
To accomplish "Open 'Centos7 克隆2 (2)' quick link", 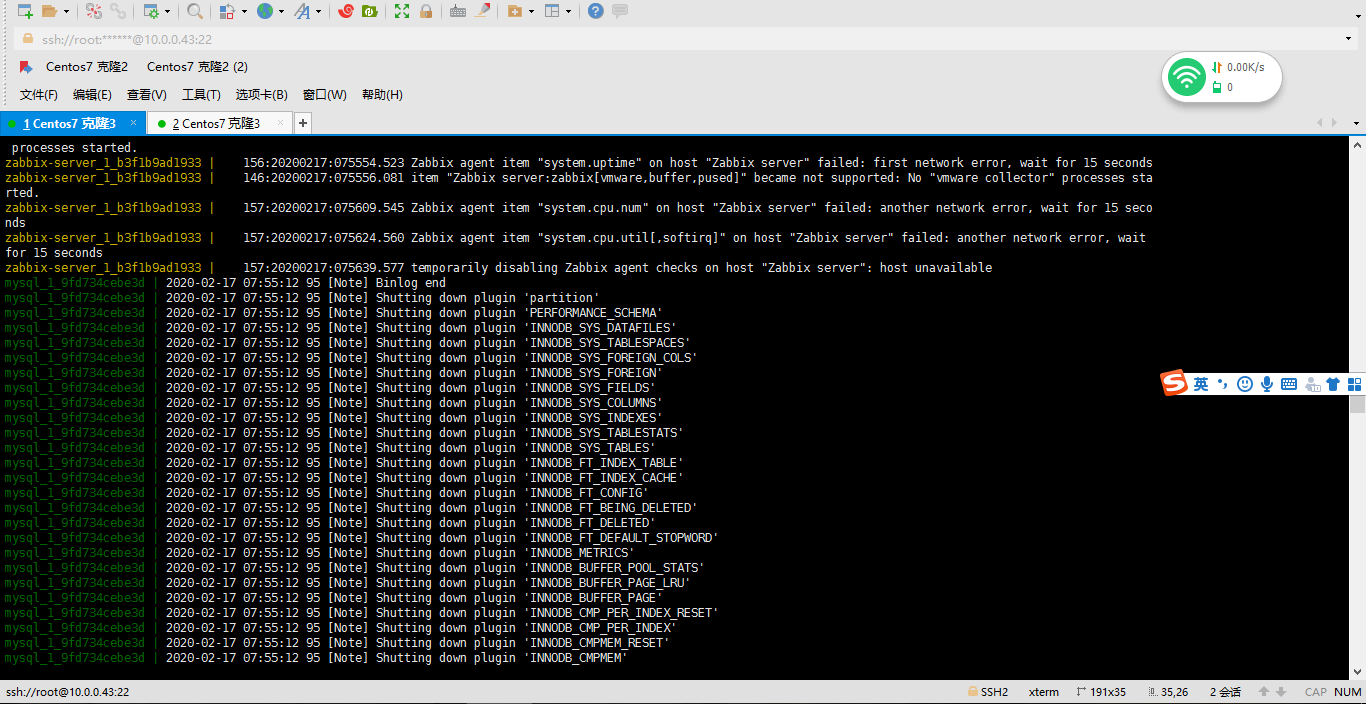I will tap(197, 67).
